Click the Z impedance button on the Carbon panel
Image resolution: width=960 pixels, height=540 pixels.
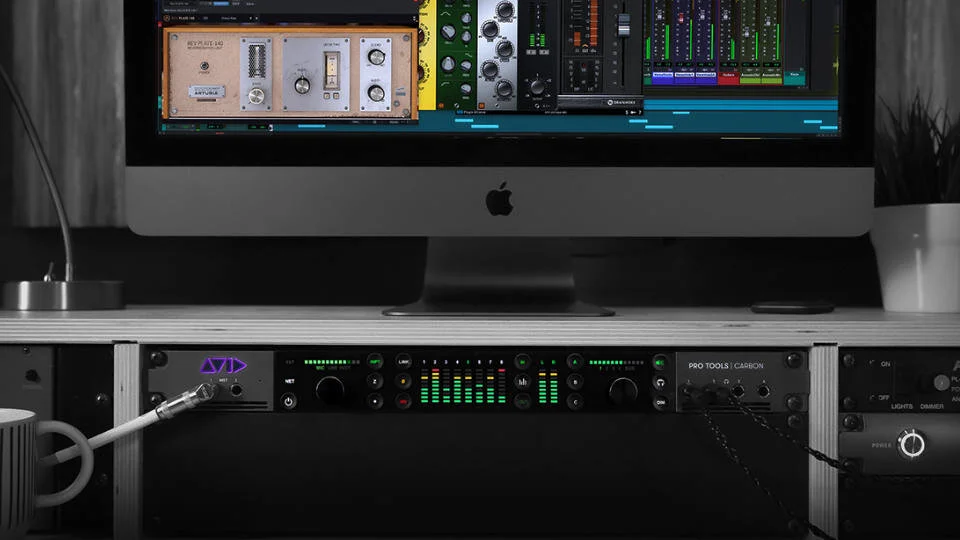coord(375,381)
